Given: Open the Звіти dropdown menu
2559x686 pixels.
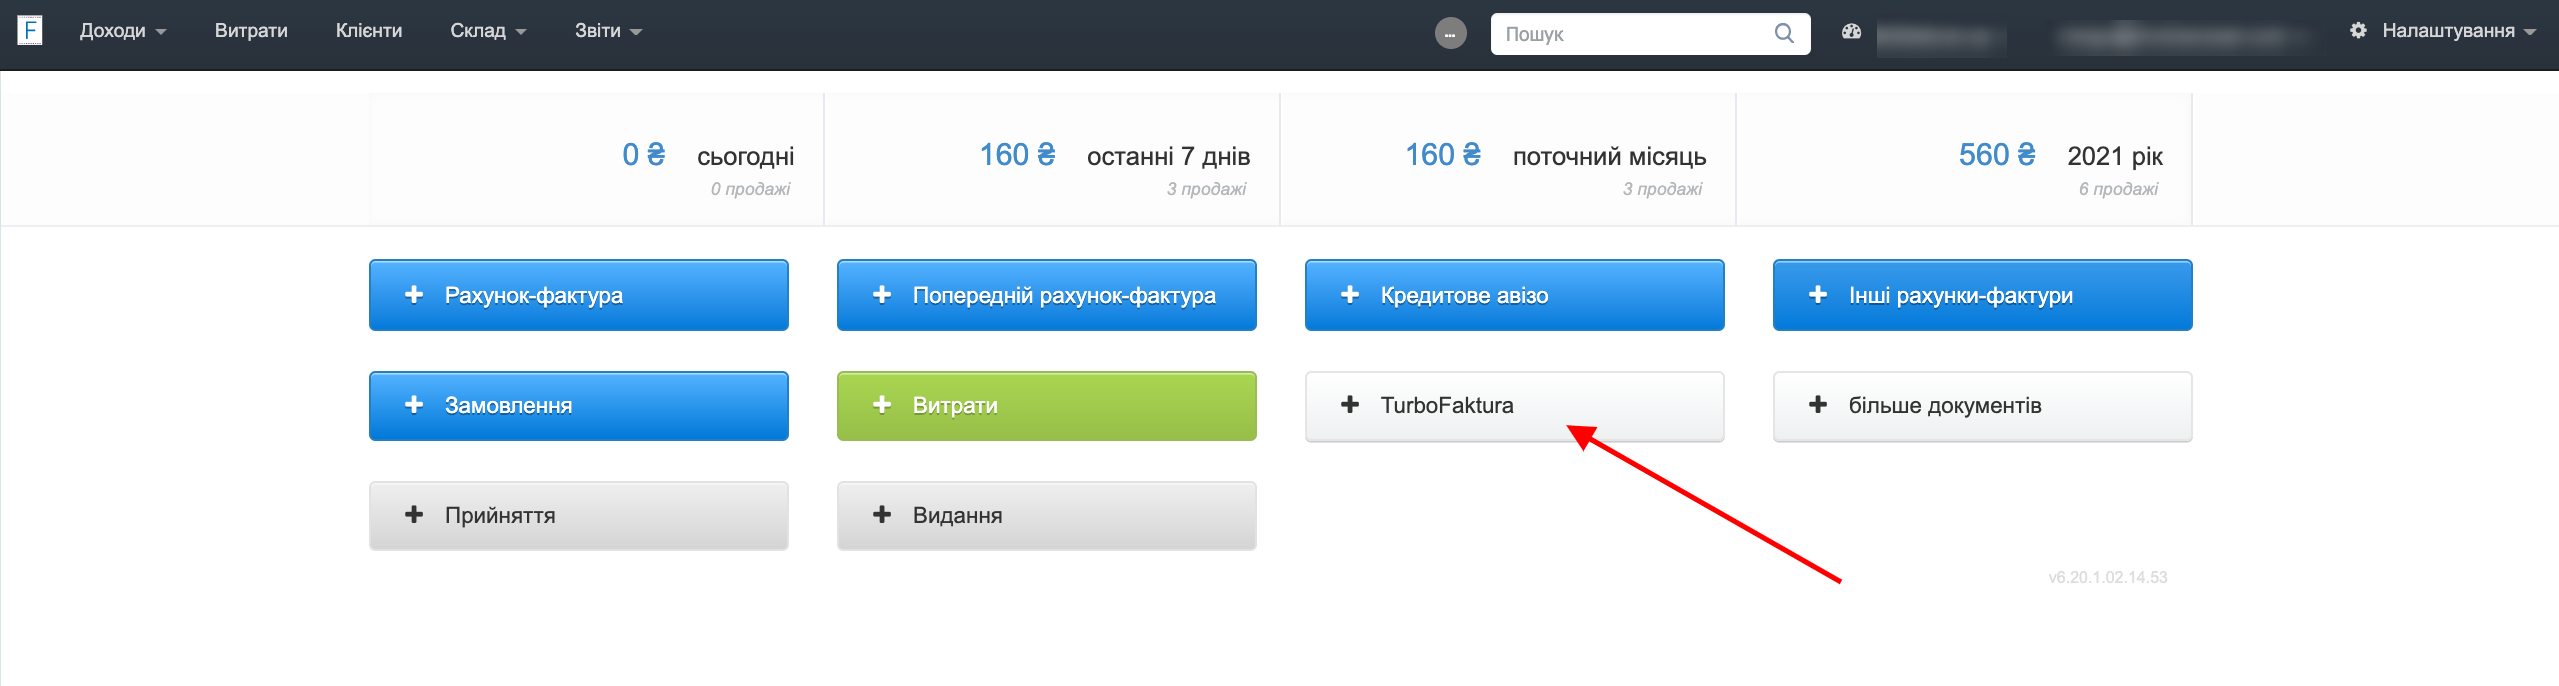Looking at the screenshot, I should point(608,31).
